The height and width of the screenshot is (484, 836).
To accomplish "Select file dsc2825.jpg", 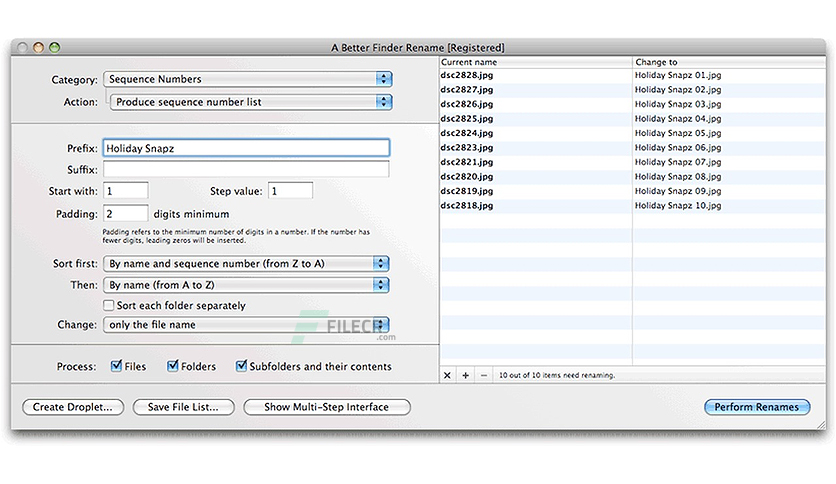I will click(467, 118).
